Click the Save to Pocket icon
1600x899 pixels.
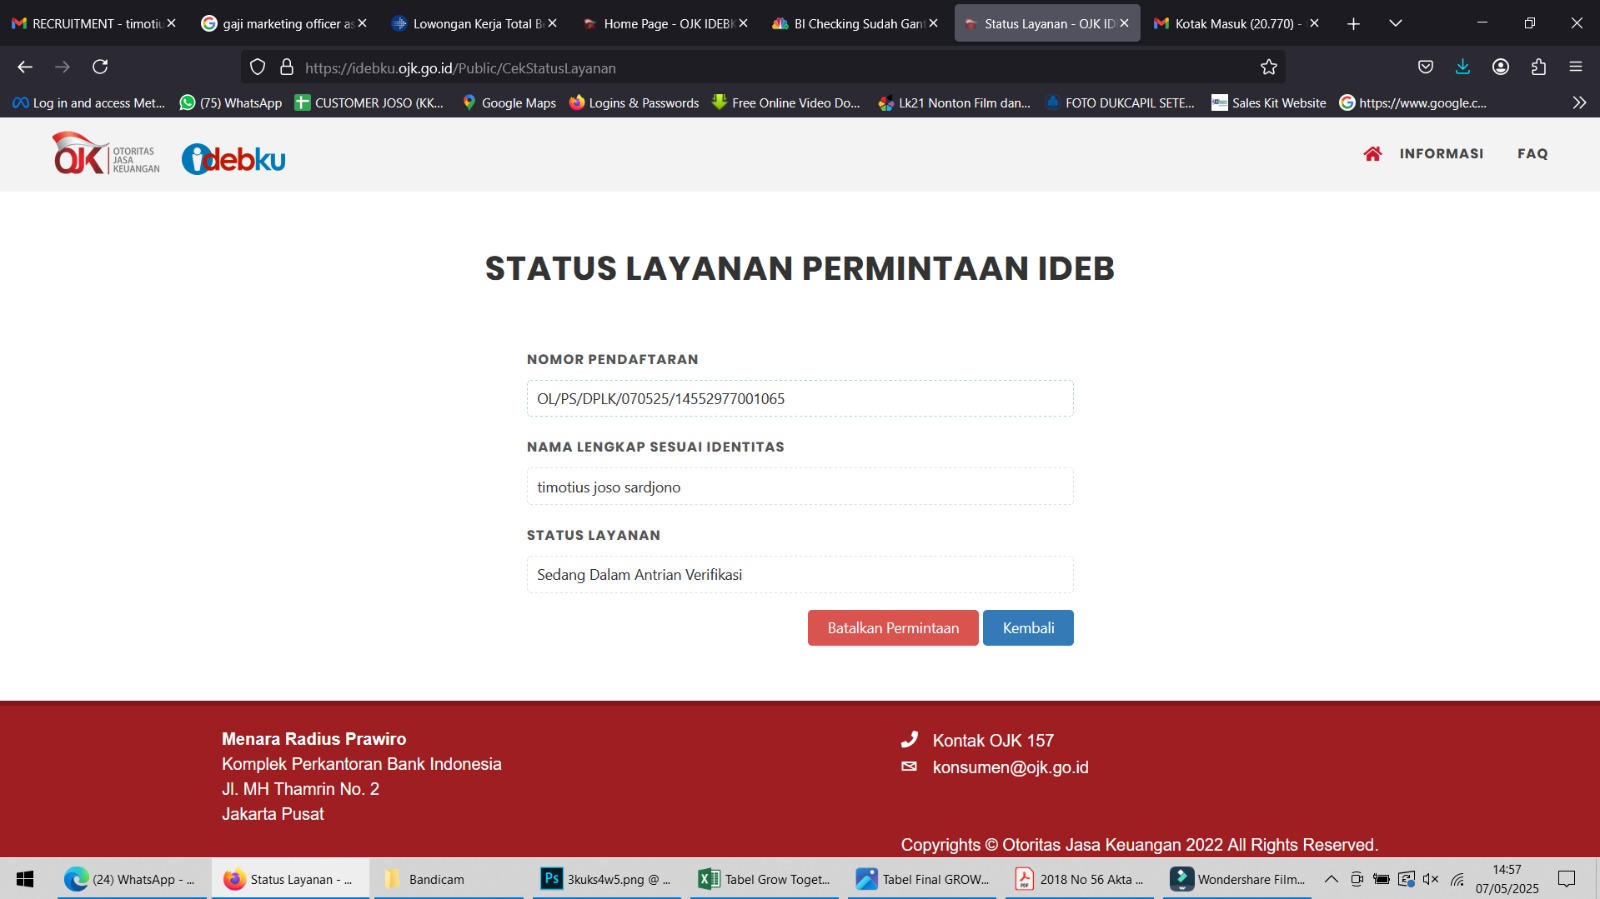1425,67
